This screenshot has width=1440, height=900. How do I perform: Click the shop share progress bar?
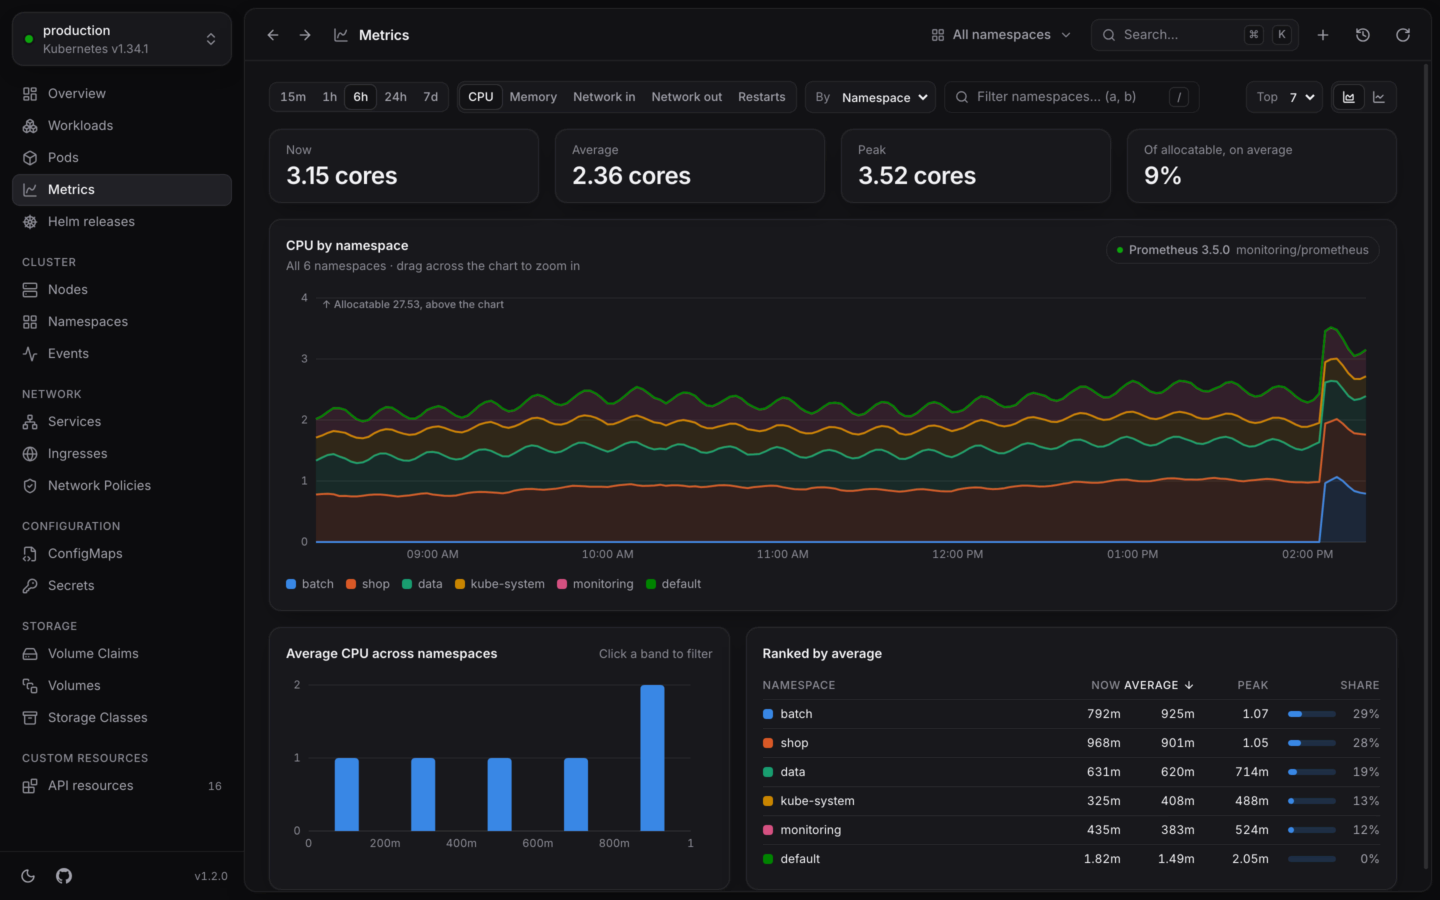click(x=1312, y=743)
